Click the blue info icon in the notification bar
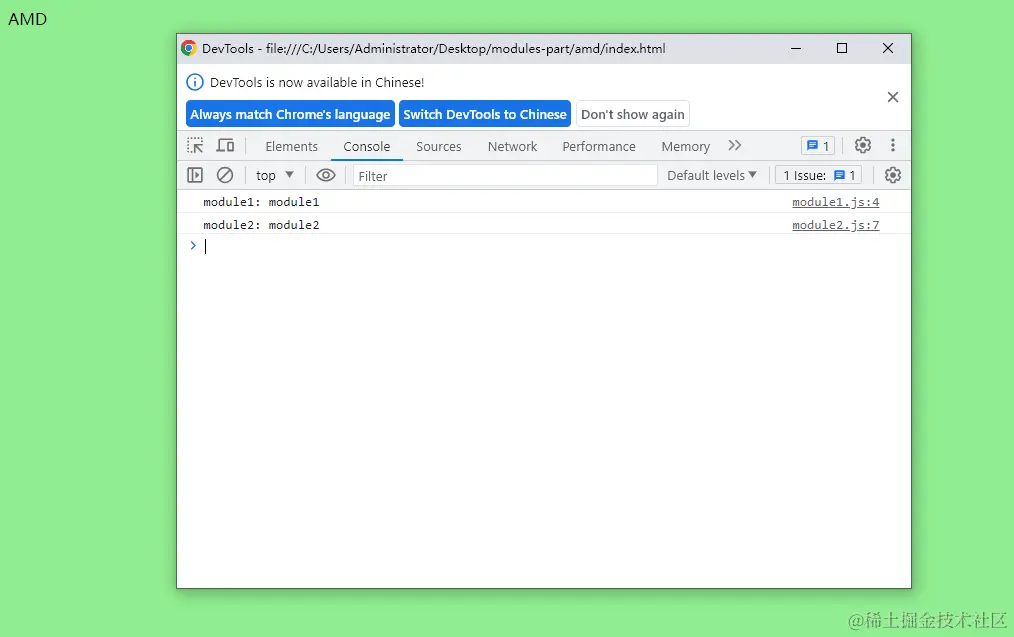 coord(195,82)
